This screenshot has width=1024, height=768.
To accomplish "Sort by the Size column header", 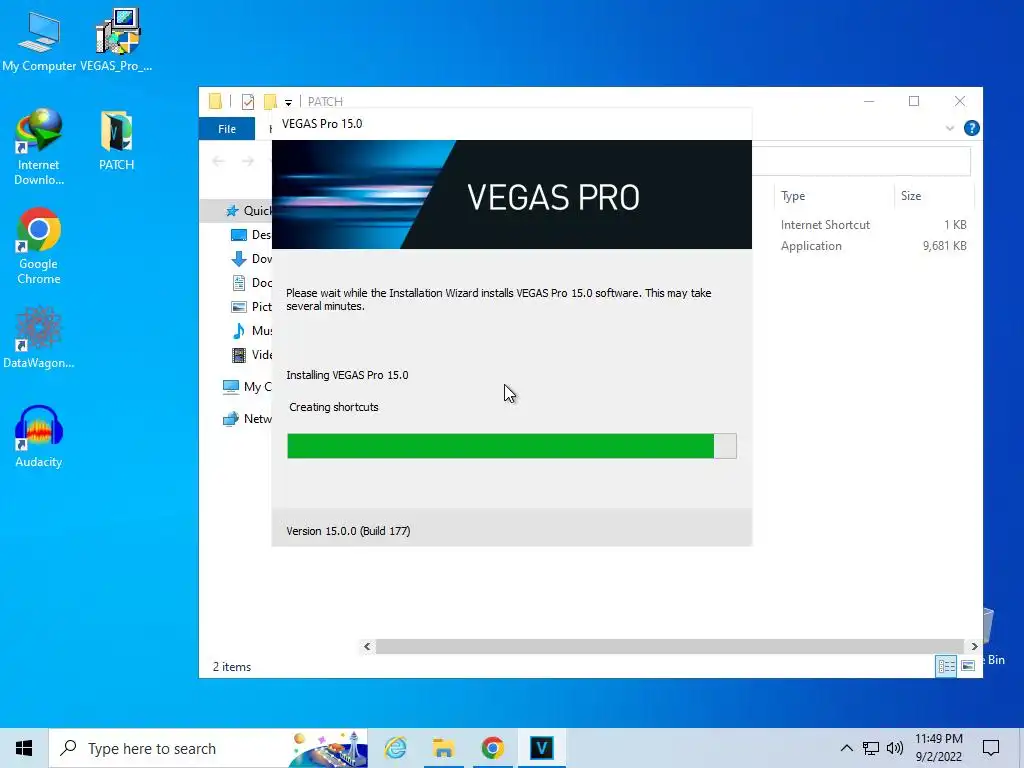I will [x=934, y=196].
